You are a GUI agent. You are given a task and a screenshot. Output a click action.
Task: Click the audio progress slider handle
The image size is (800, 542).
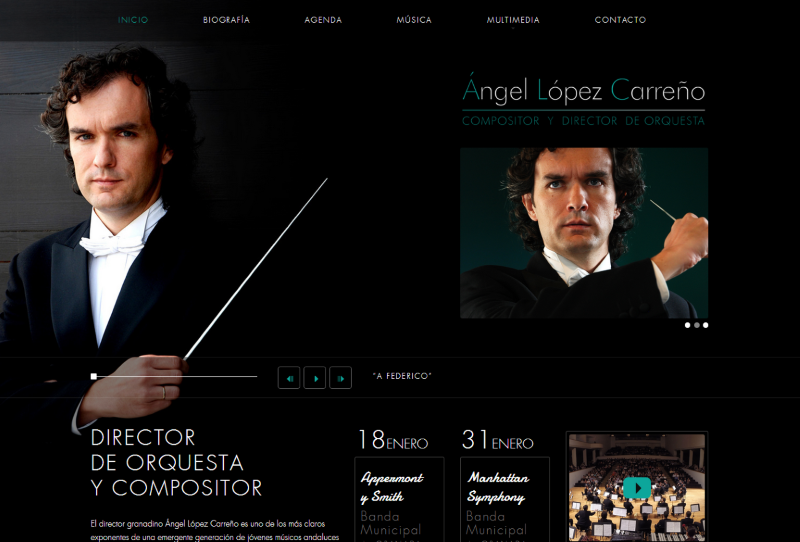point(93,377)
